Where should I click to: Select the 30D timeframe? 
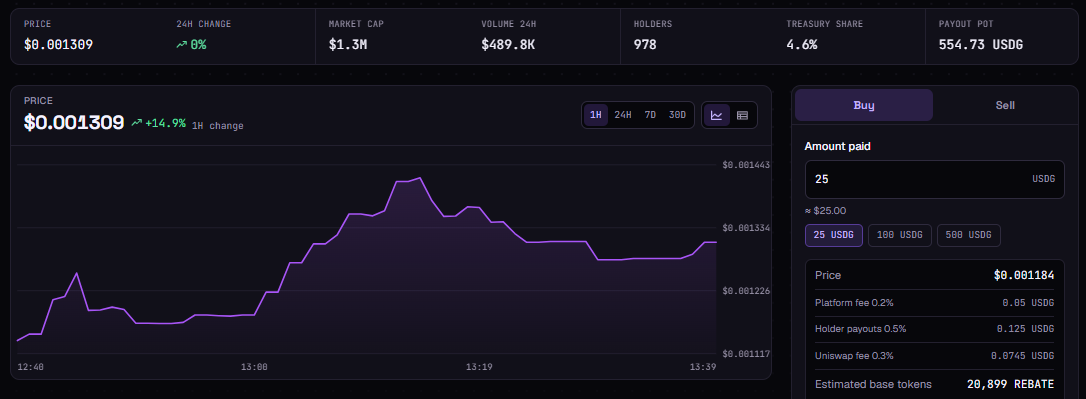click(677, 115)
